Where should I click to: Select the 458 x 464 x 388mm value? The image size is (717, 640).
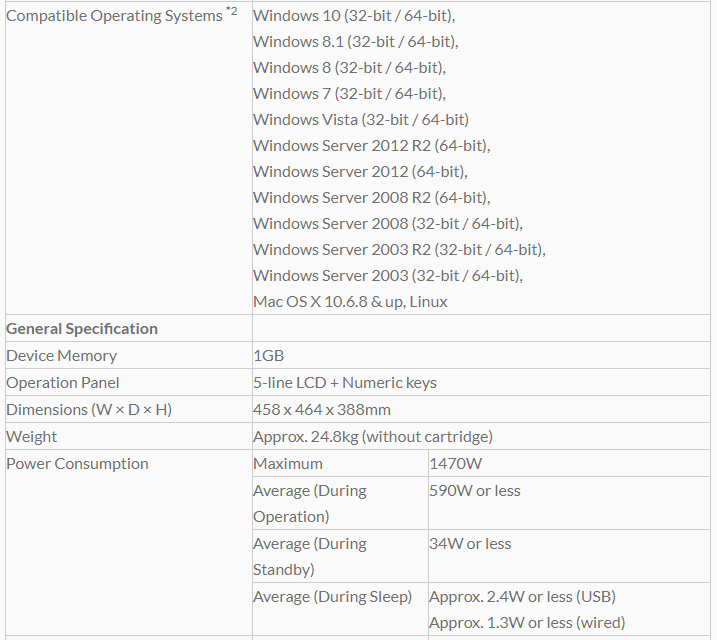(322, 410)
